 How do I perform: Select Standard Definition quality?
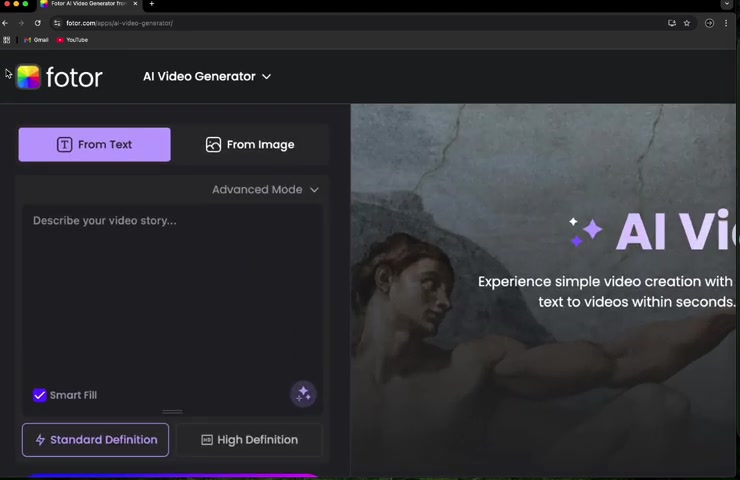[x=95, y=440]
